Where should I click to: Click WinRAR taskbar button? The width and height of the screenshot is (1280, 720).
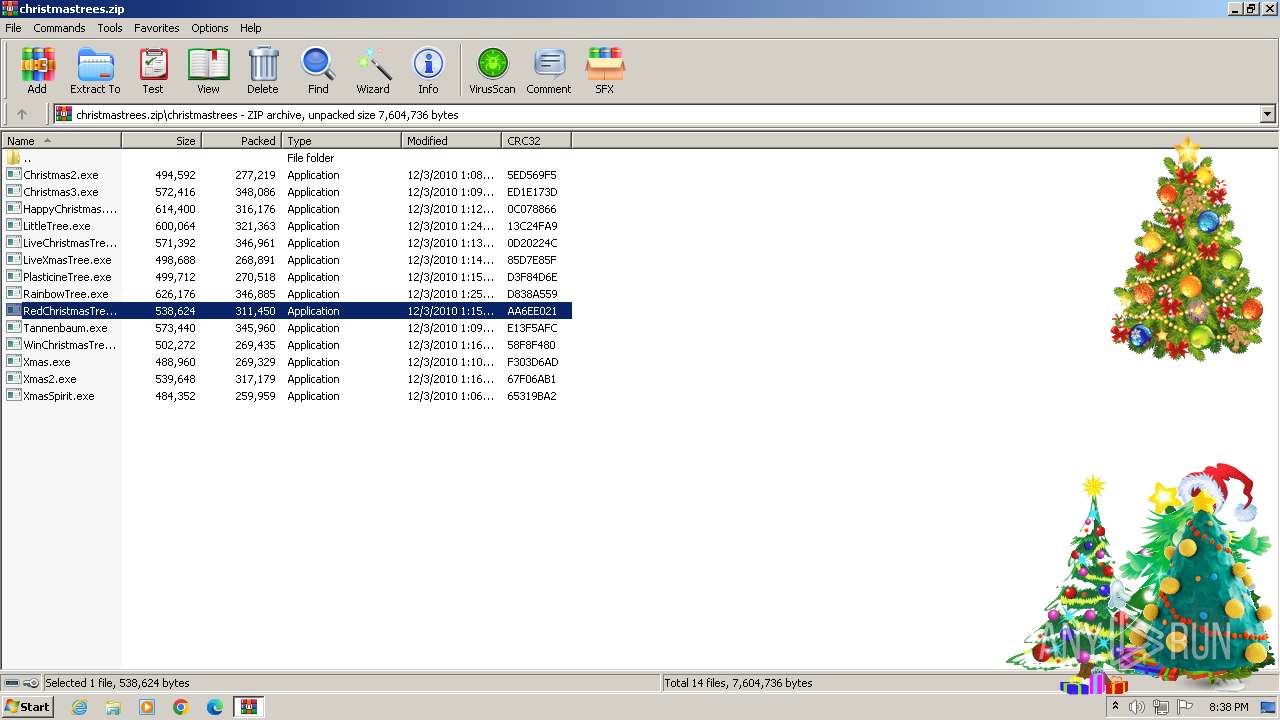(x=248, y=707)
